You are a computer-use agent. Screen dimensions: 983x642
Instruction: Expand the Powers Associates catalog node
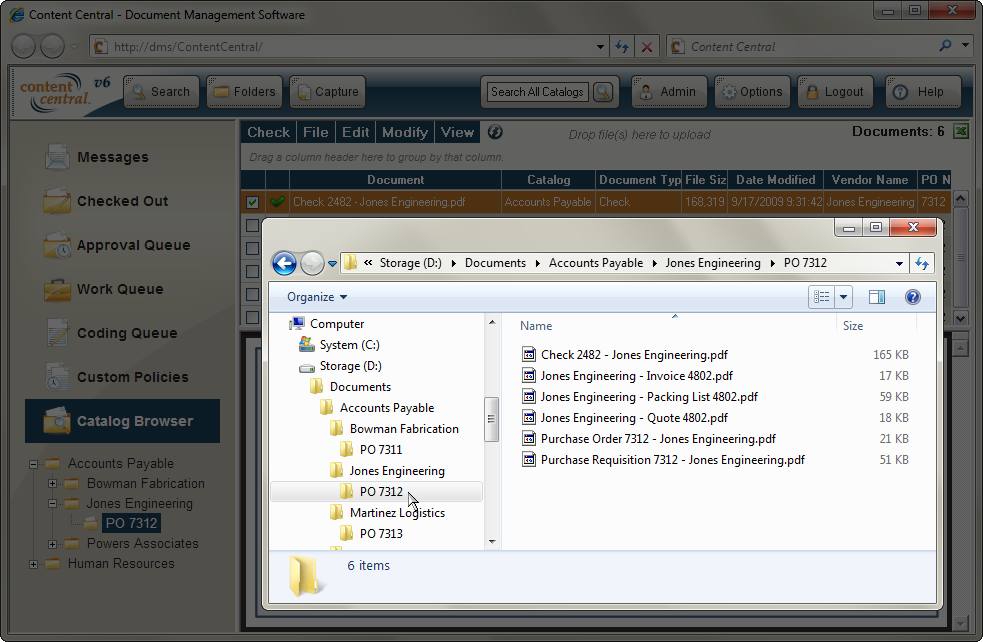tap(53, 544)
